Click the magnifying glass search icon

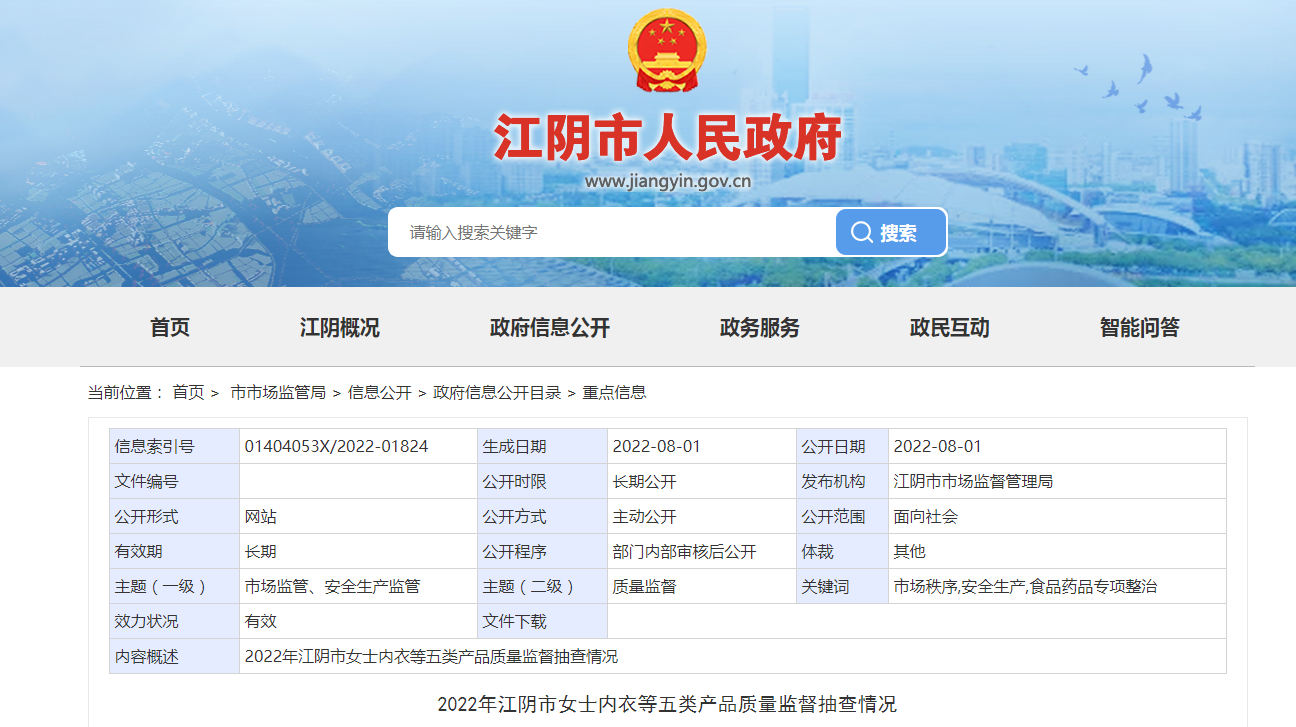pos(861,232)
